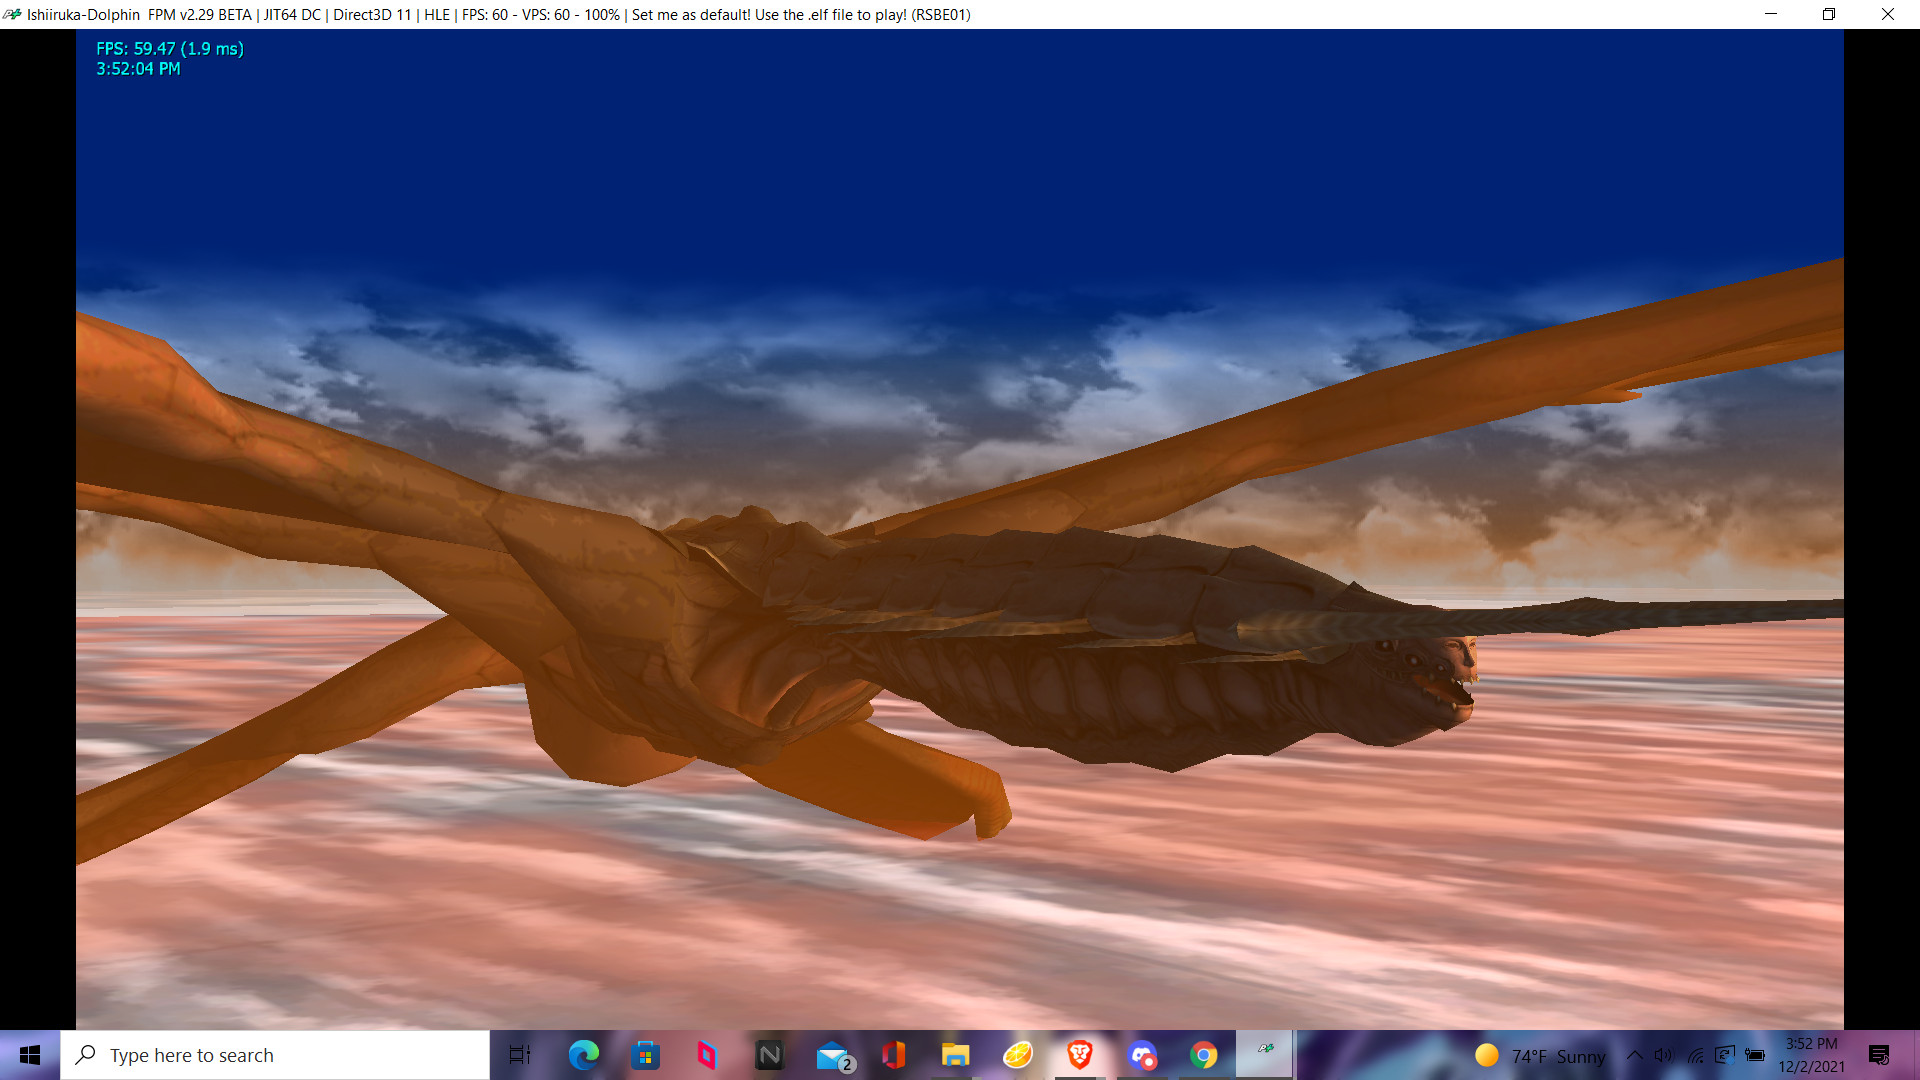This screenshot has height=1080, width=1920.
Task: Restore down the Ishiiruka-Dolphin window
Action: [1829, 14]
